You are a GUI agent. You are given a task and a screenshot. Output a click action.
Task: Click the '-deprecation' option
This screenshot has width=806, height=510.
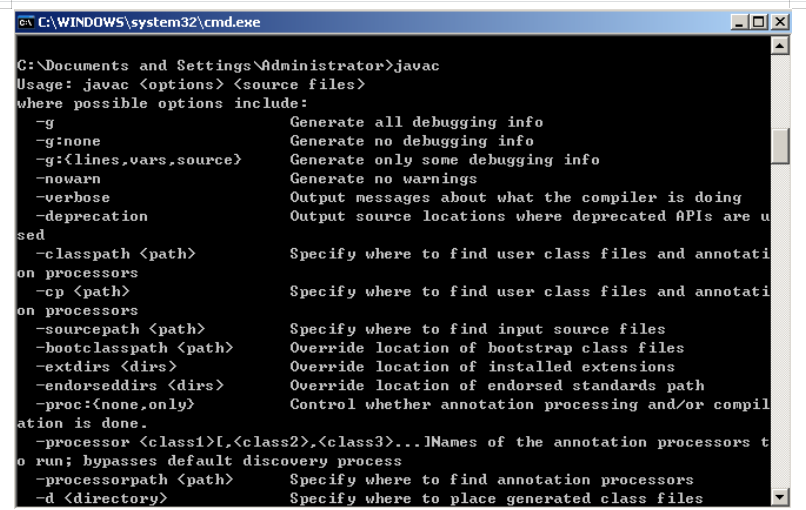[x=92, y=216]
